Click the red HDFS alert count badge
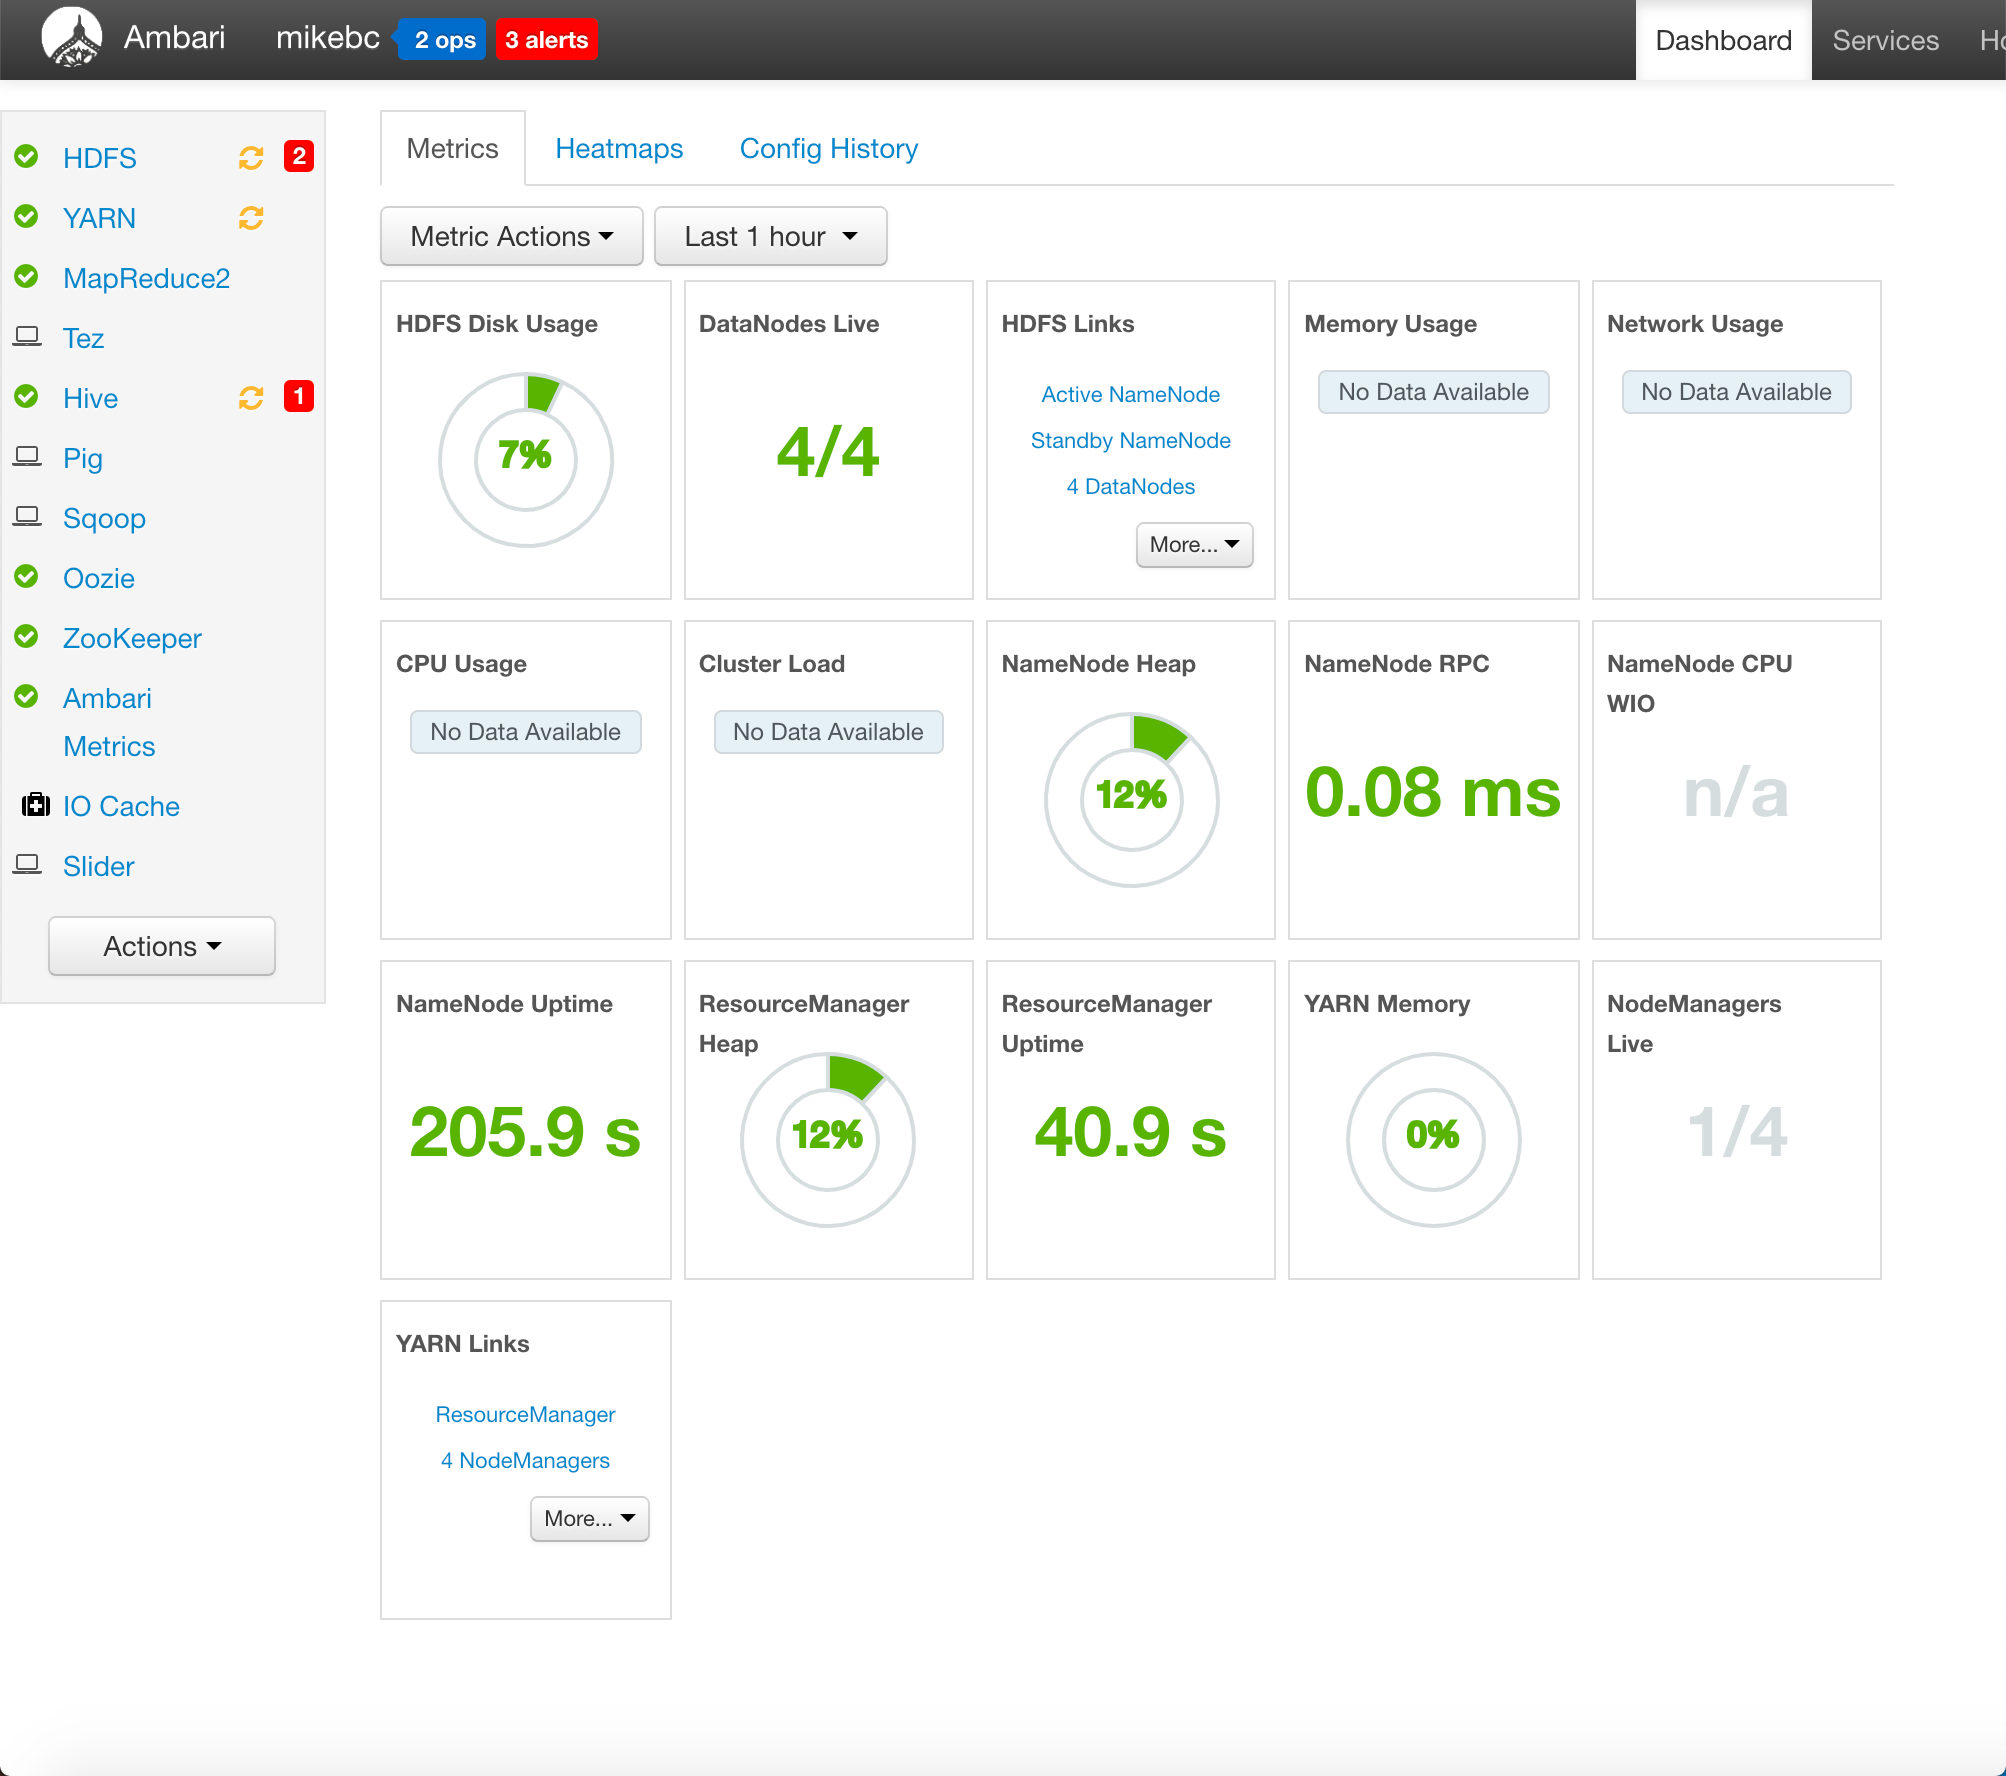This screenshot has width=2006, height=1776. click(298, 157)
